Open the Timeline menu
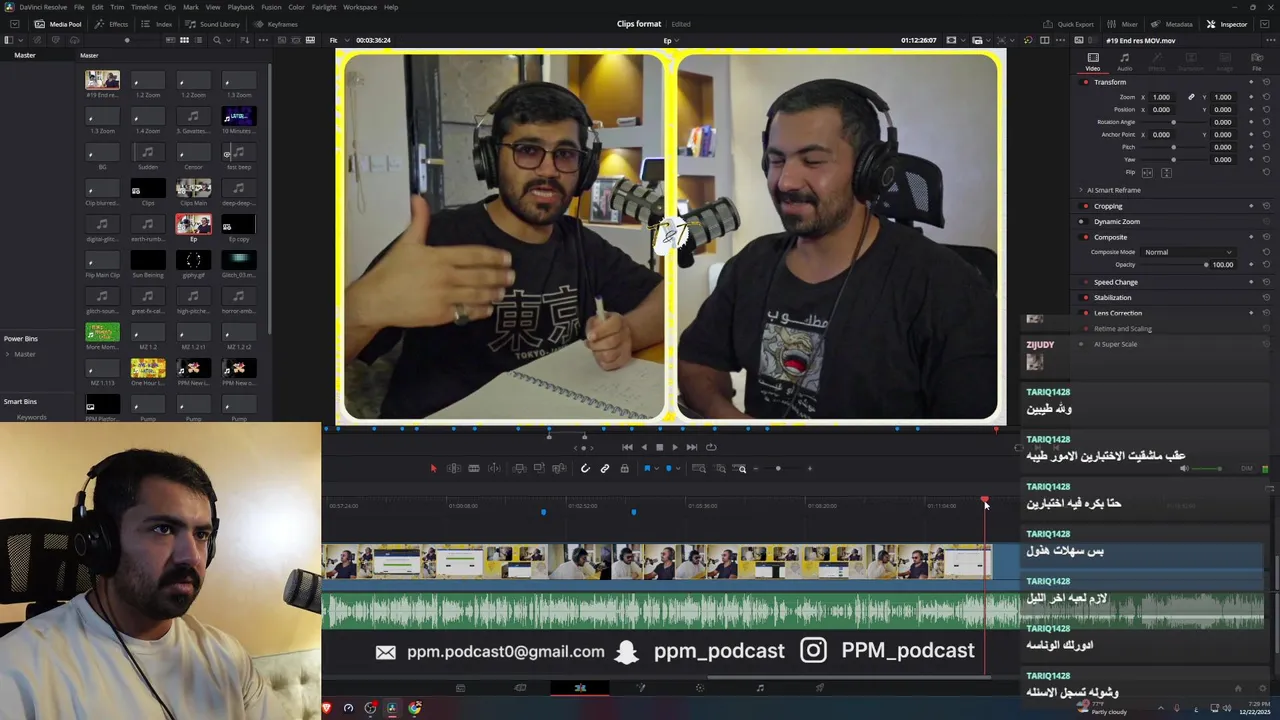 (x=144, y=7)
